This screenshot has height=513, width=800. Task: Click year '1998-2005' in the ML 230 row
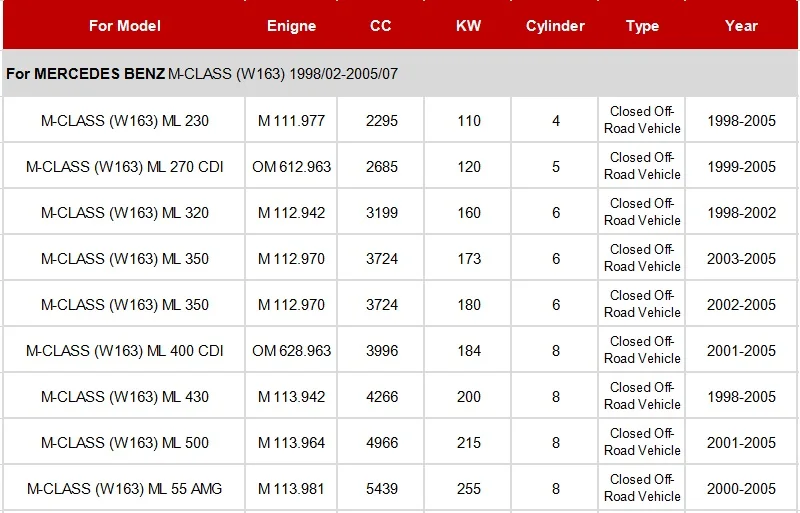tap(741, 120)
